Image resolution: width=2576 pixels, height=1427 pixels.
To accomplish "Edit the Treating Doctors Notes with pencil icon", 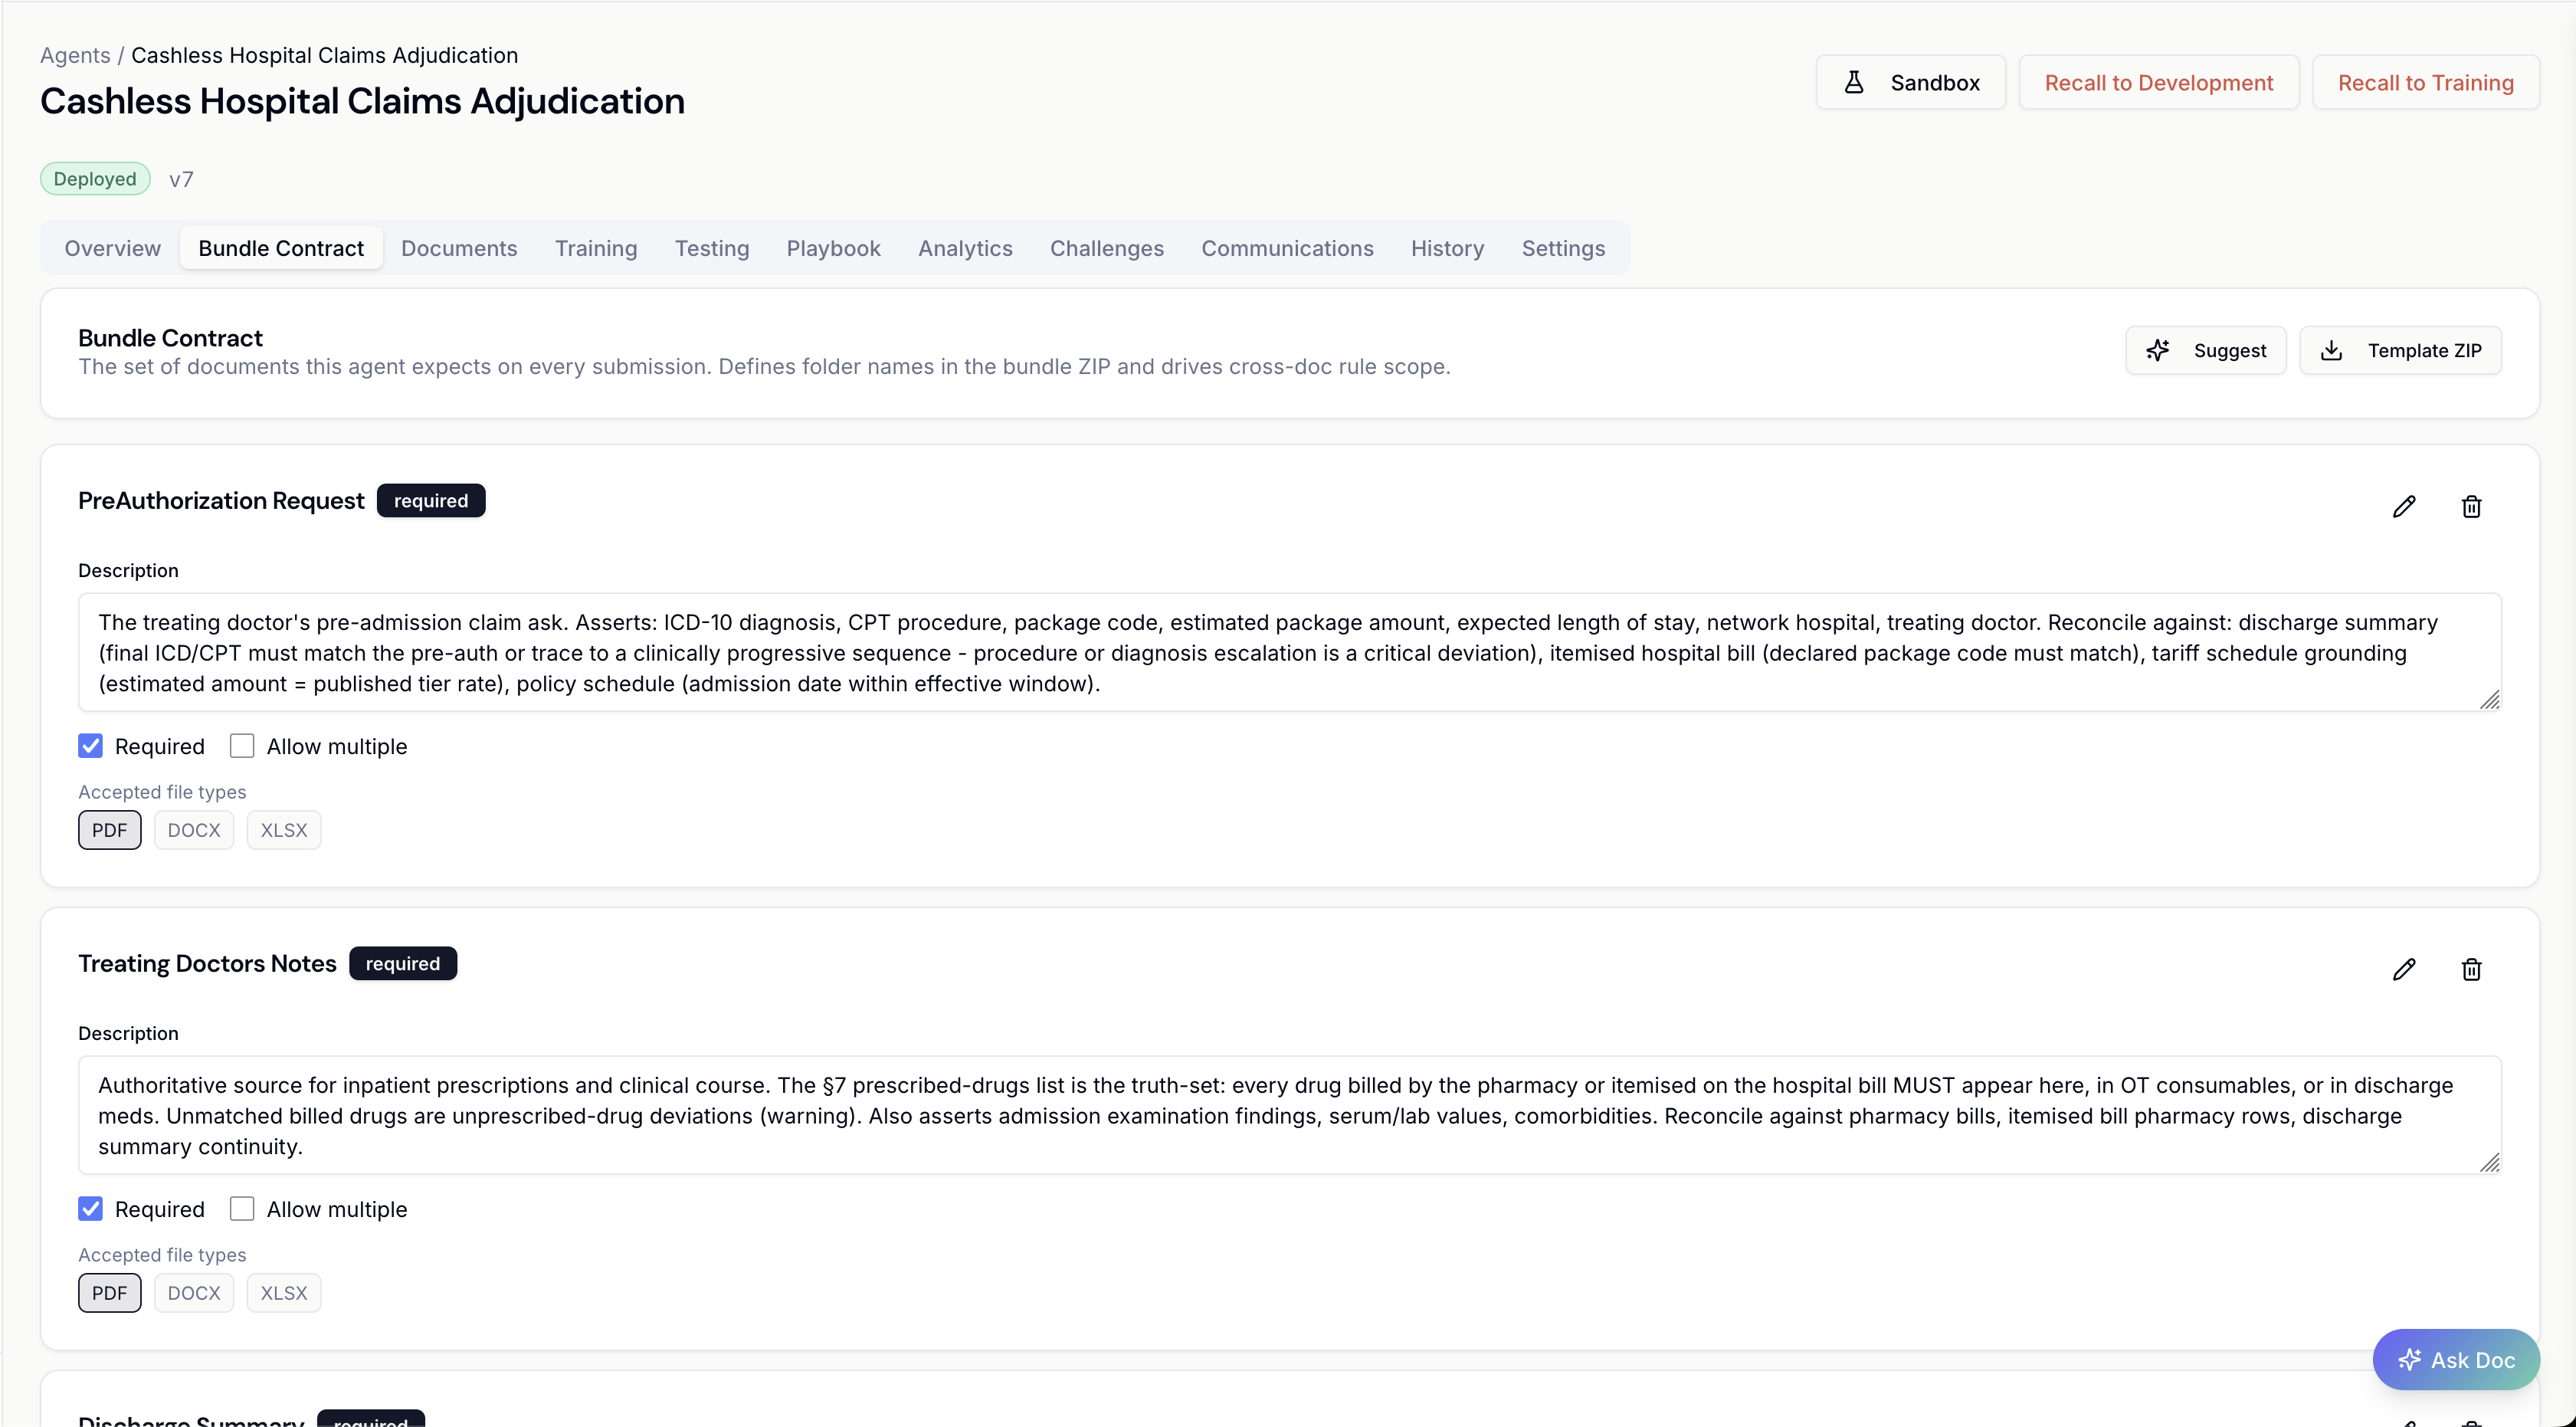I will [x=2404, y=969].
